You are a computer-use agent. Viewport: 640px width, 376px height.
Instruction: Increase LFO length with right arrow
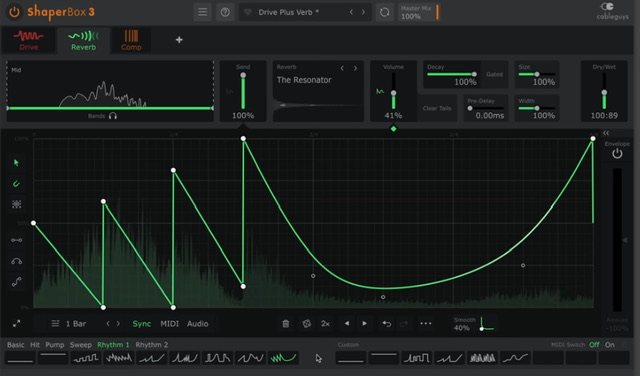pos(118,324)
